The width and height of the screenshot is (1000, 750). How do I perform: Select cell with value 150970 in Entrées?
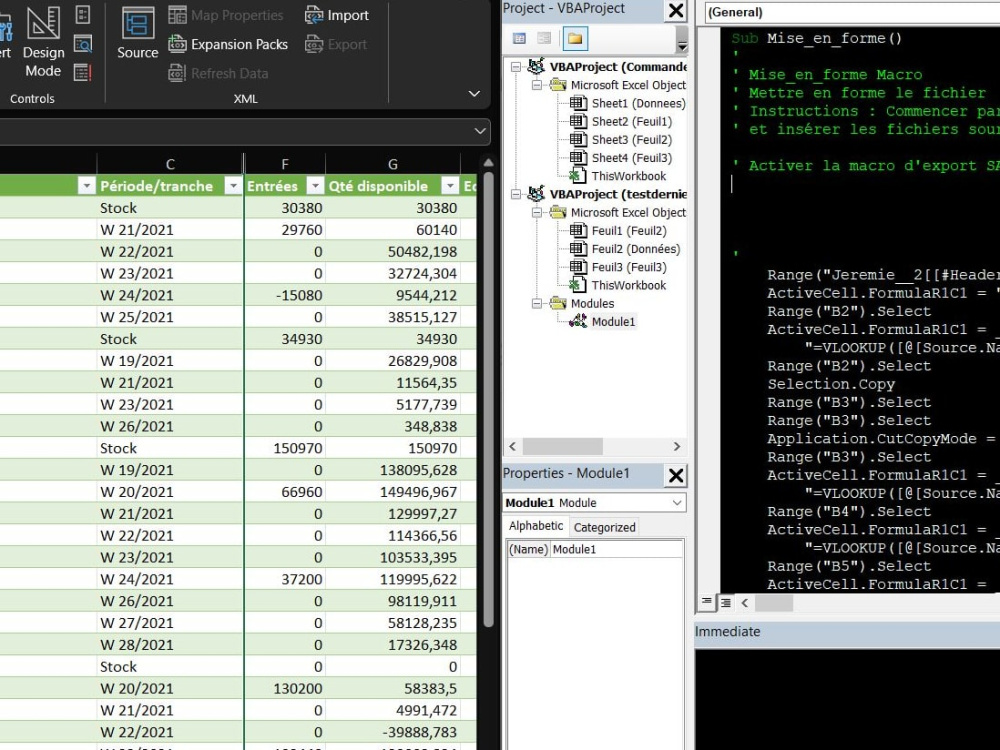pyautogui.click(x=284, y=448)
